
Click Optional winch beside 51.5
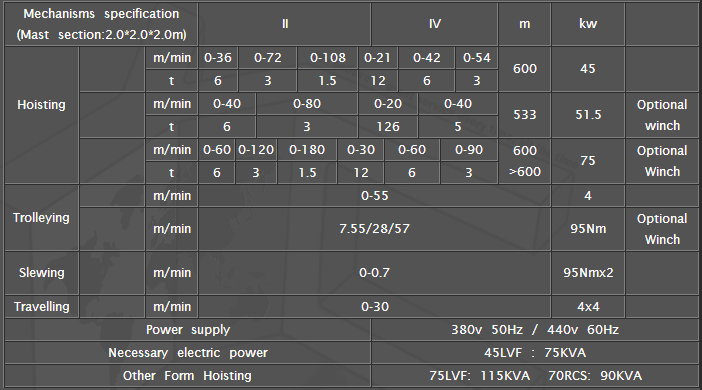(662, 115)
